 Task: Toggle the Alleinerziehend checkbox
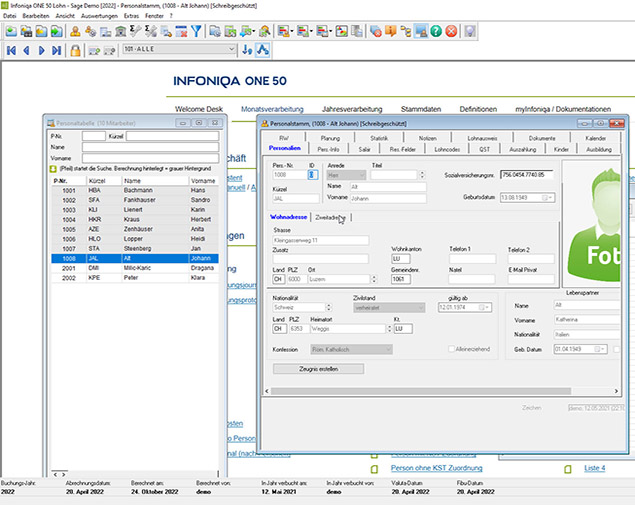point(452,349)
